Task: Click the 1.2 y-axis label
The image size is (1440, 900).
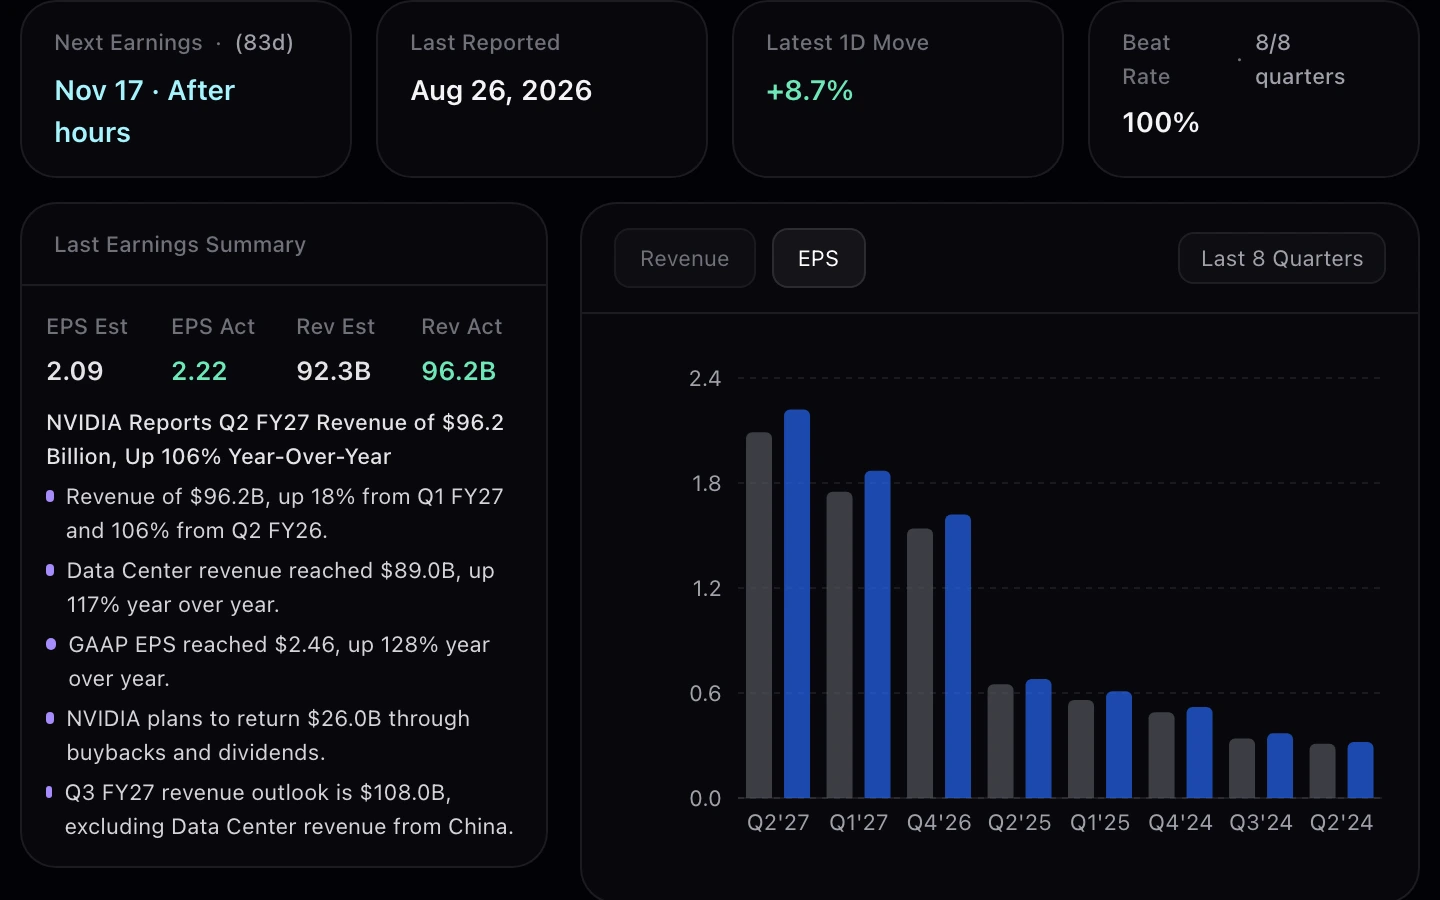Action: (706, 588)
